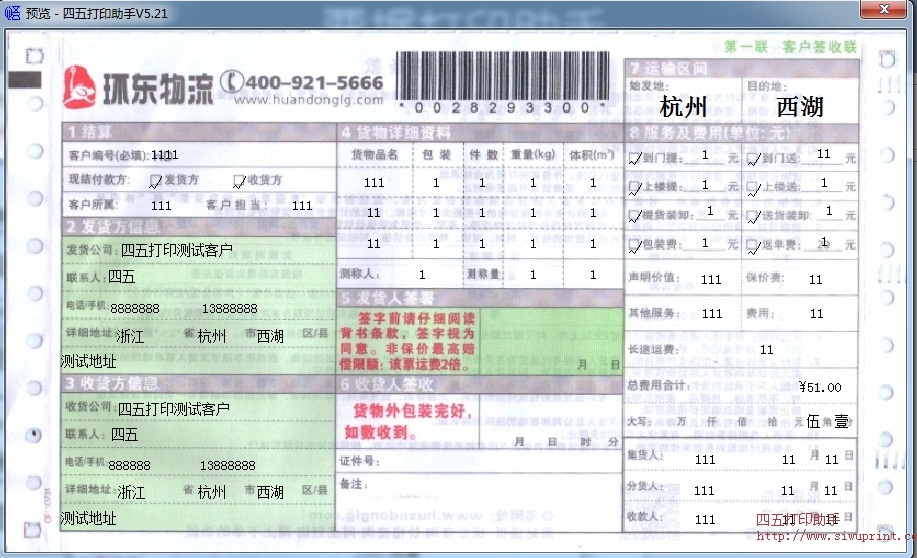Click the receiver contact name 四五
This screenshot has height=558, width=917.
pos(124,434)
